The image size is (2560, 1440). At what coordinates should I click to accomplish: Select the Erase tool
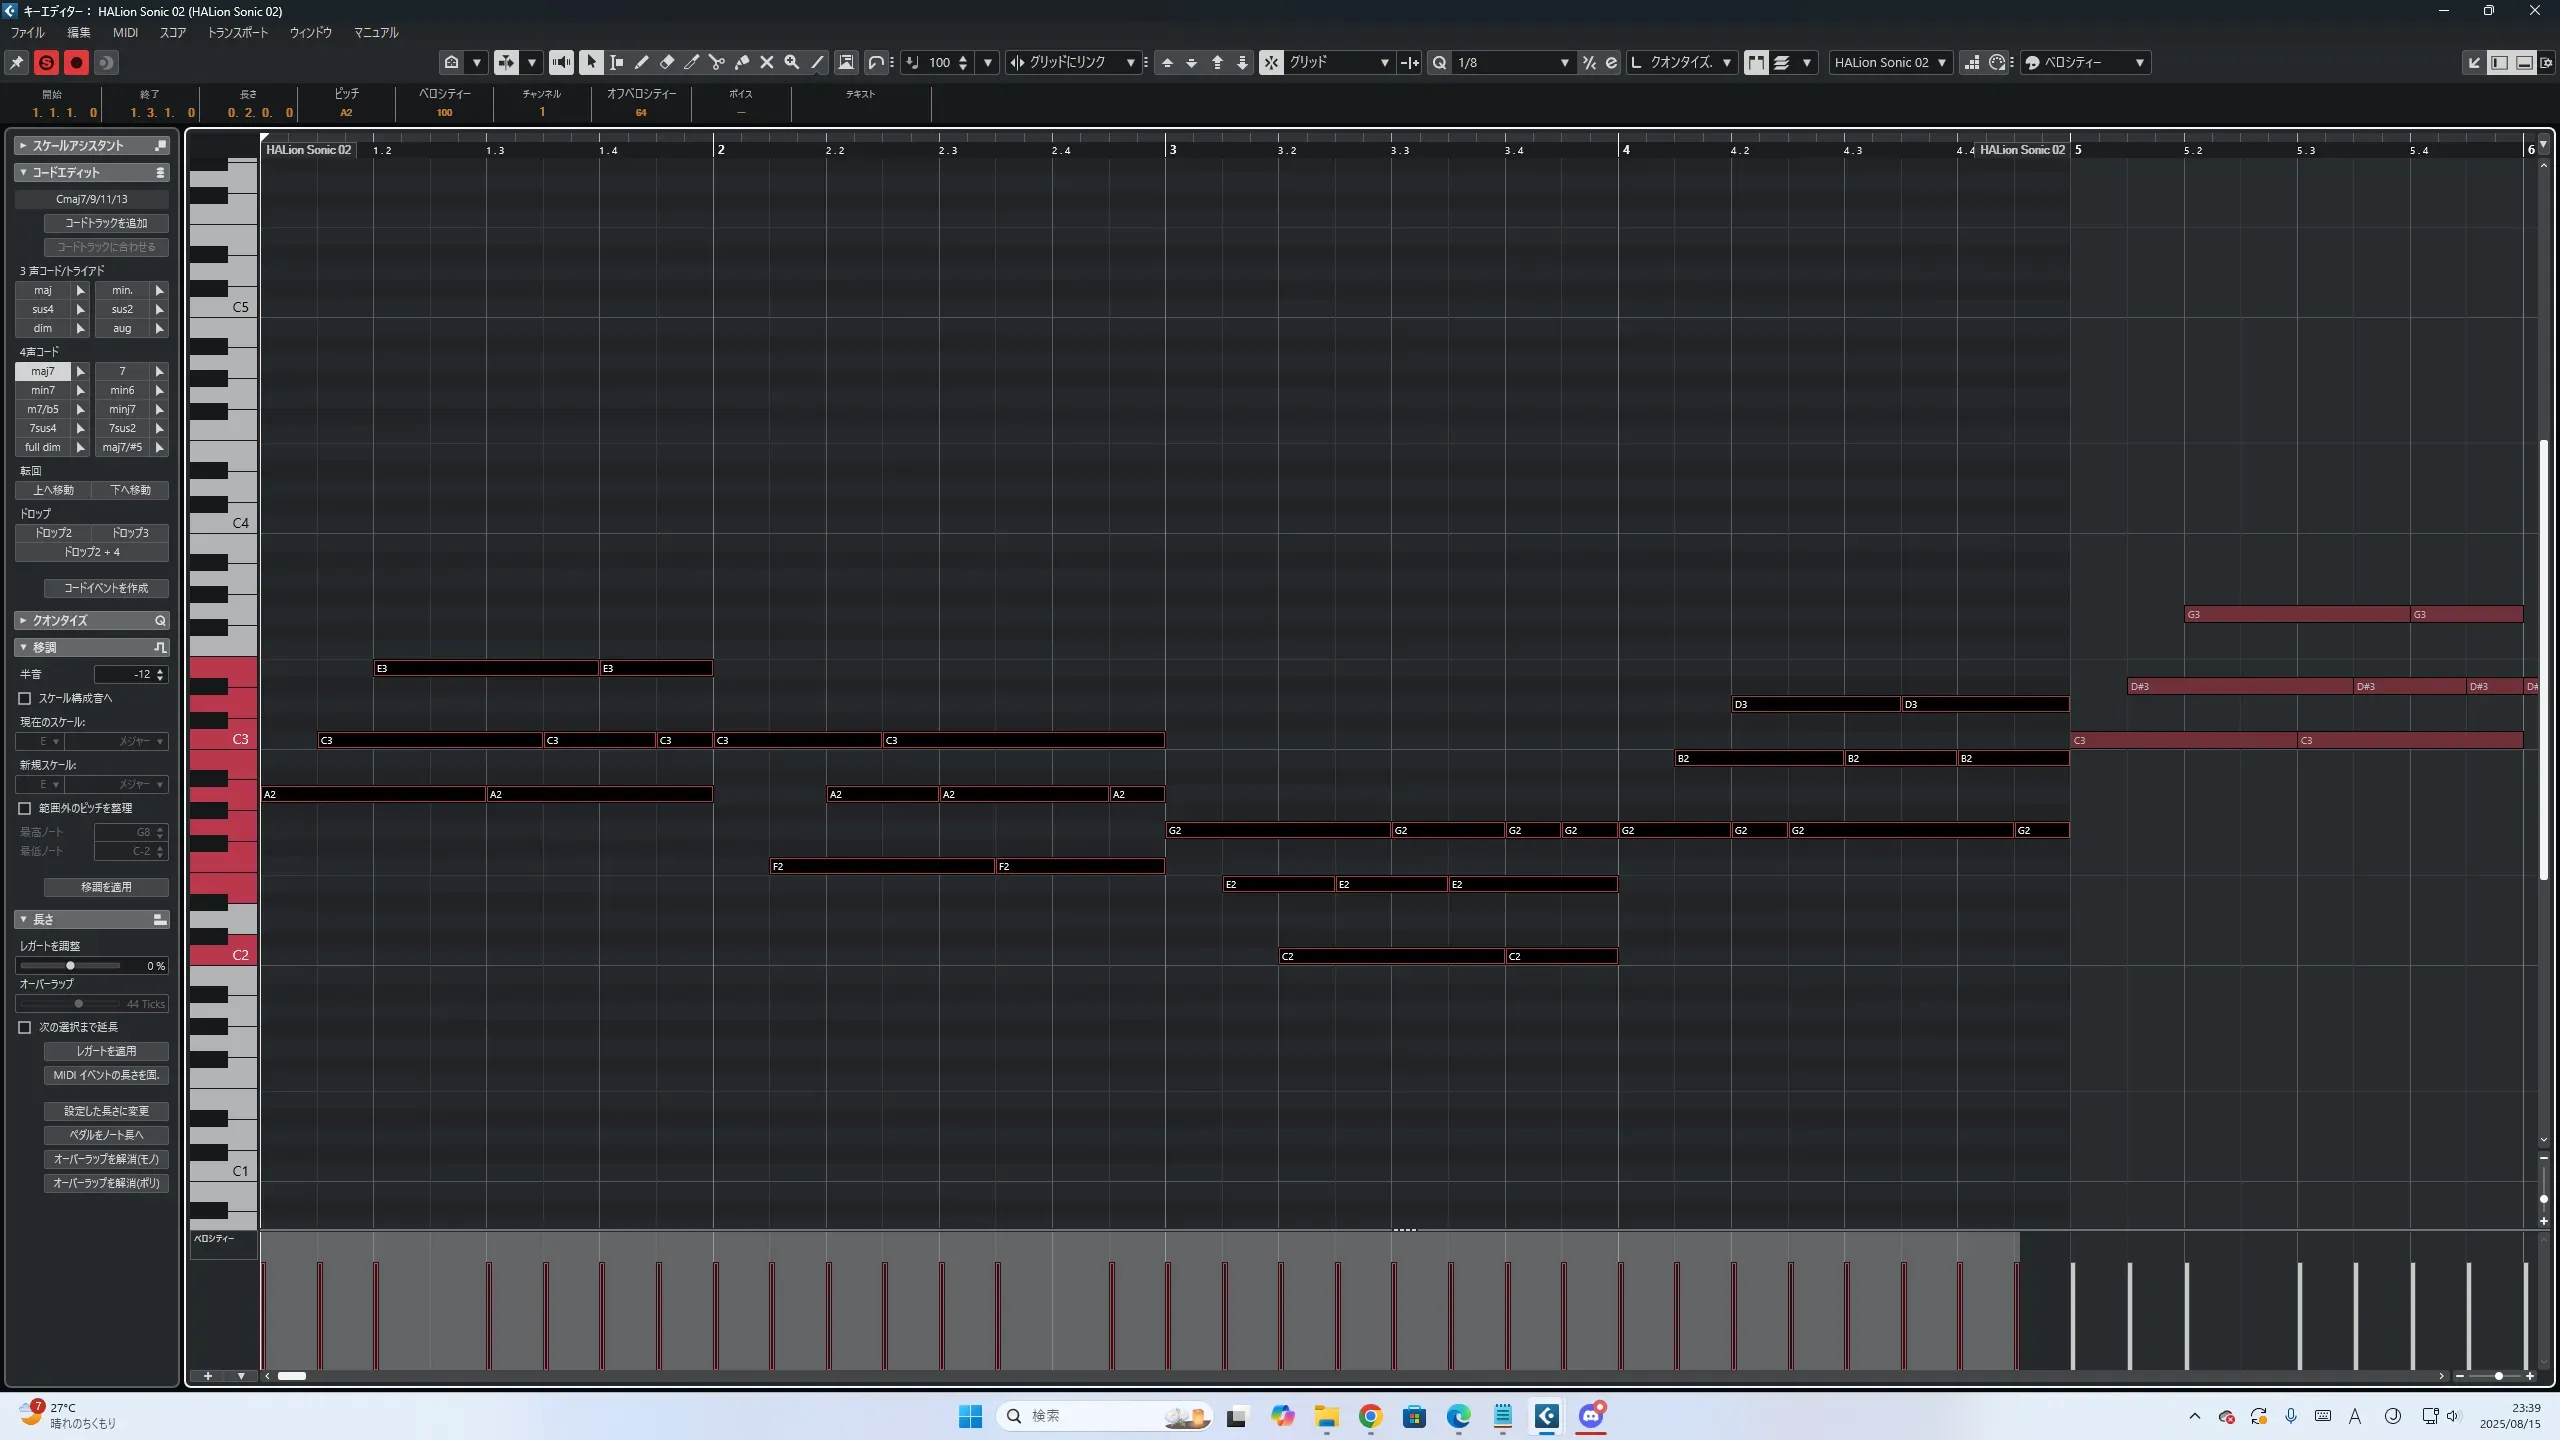tap(667, 62)
